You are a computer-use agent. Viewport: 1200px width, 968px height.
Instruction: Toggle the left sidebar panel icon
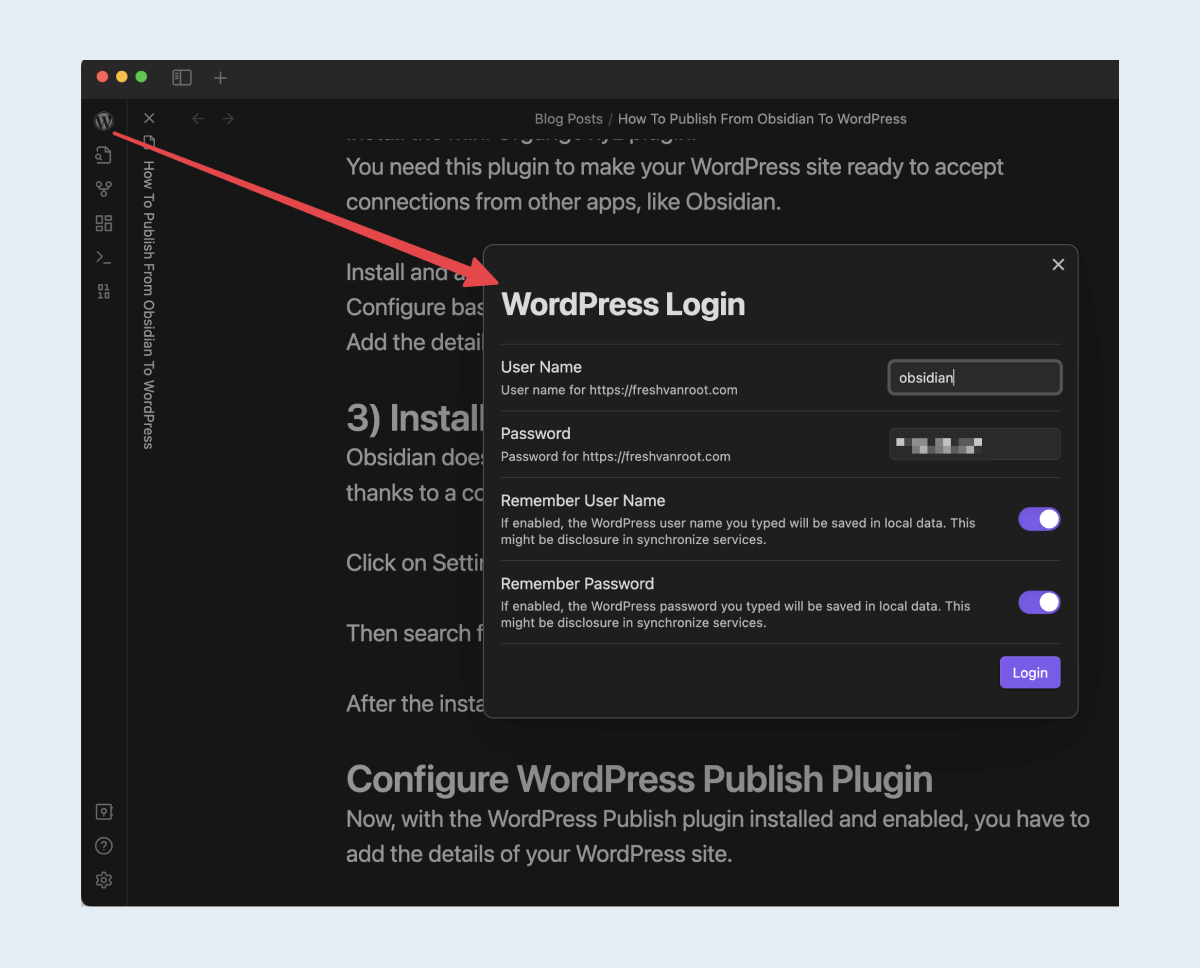[x=182, y=77]
